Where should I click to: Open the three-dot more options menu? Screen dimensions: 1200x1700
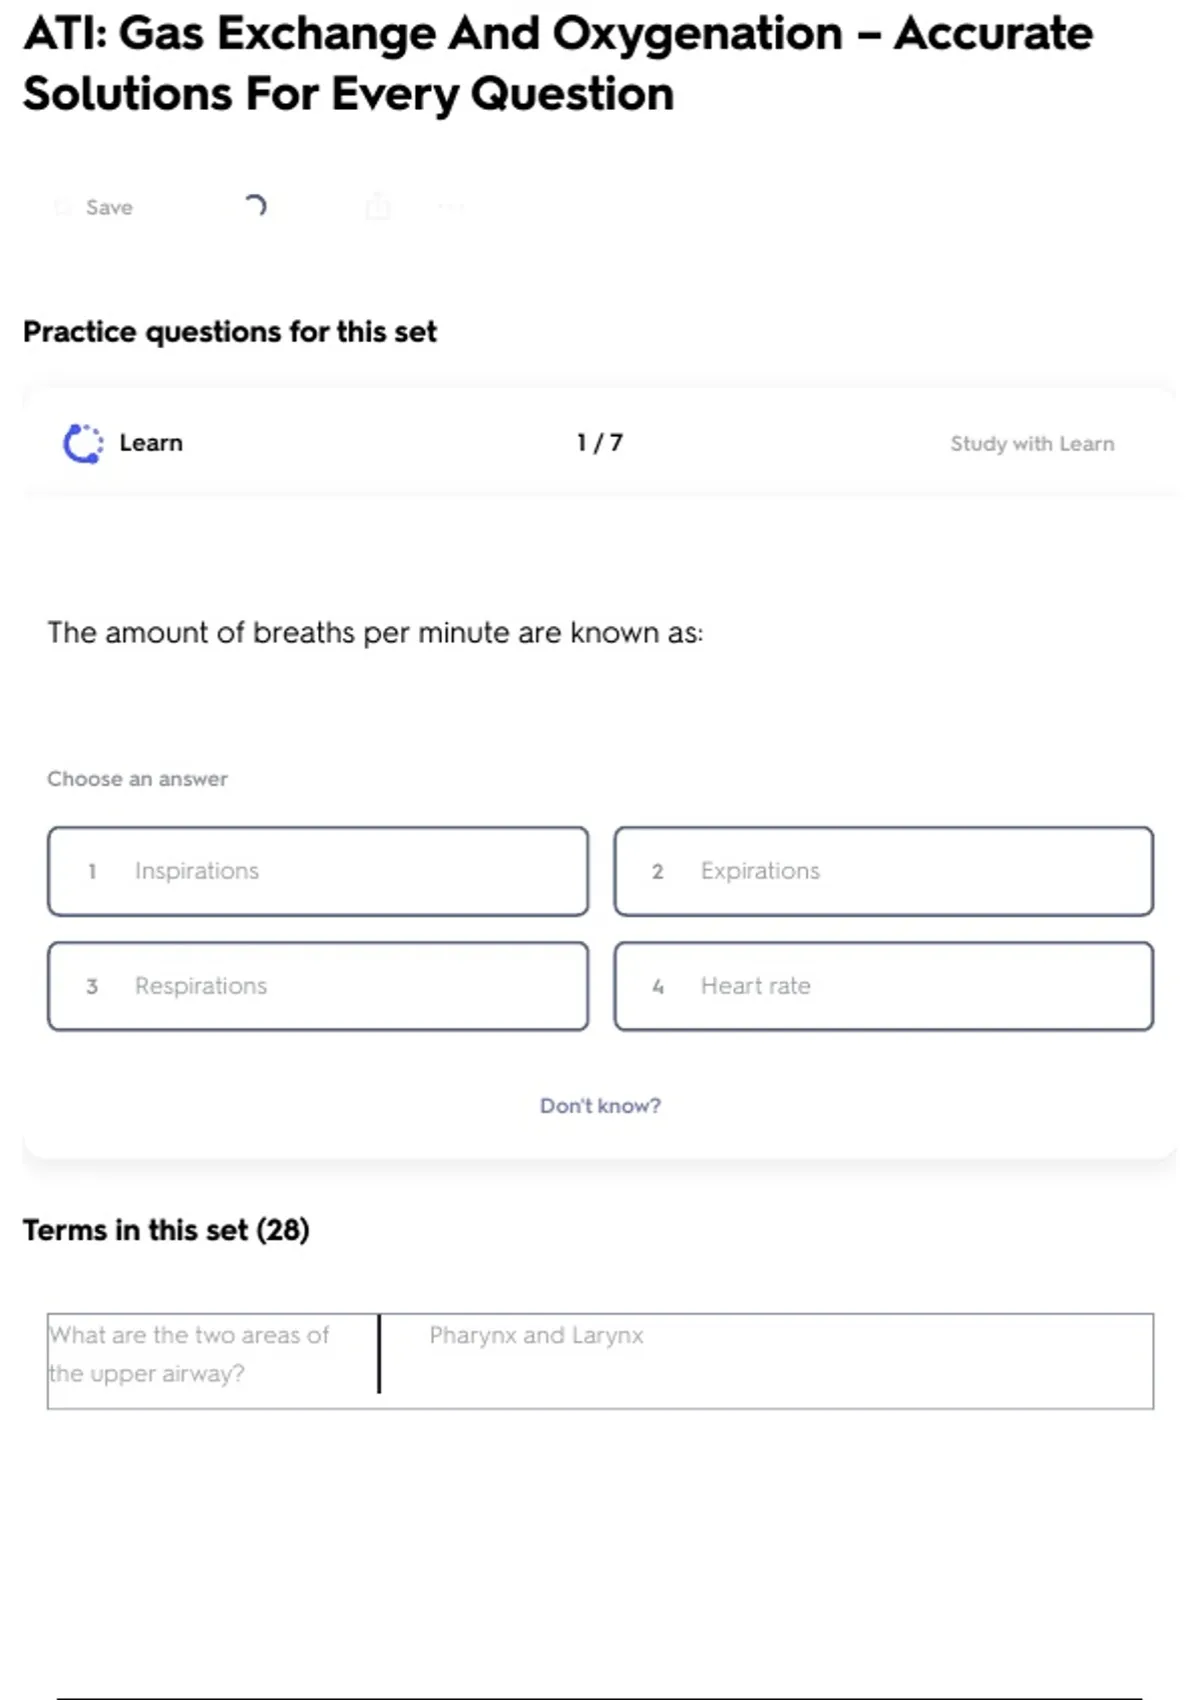click(x=451, y=207)
